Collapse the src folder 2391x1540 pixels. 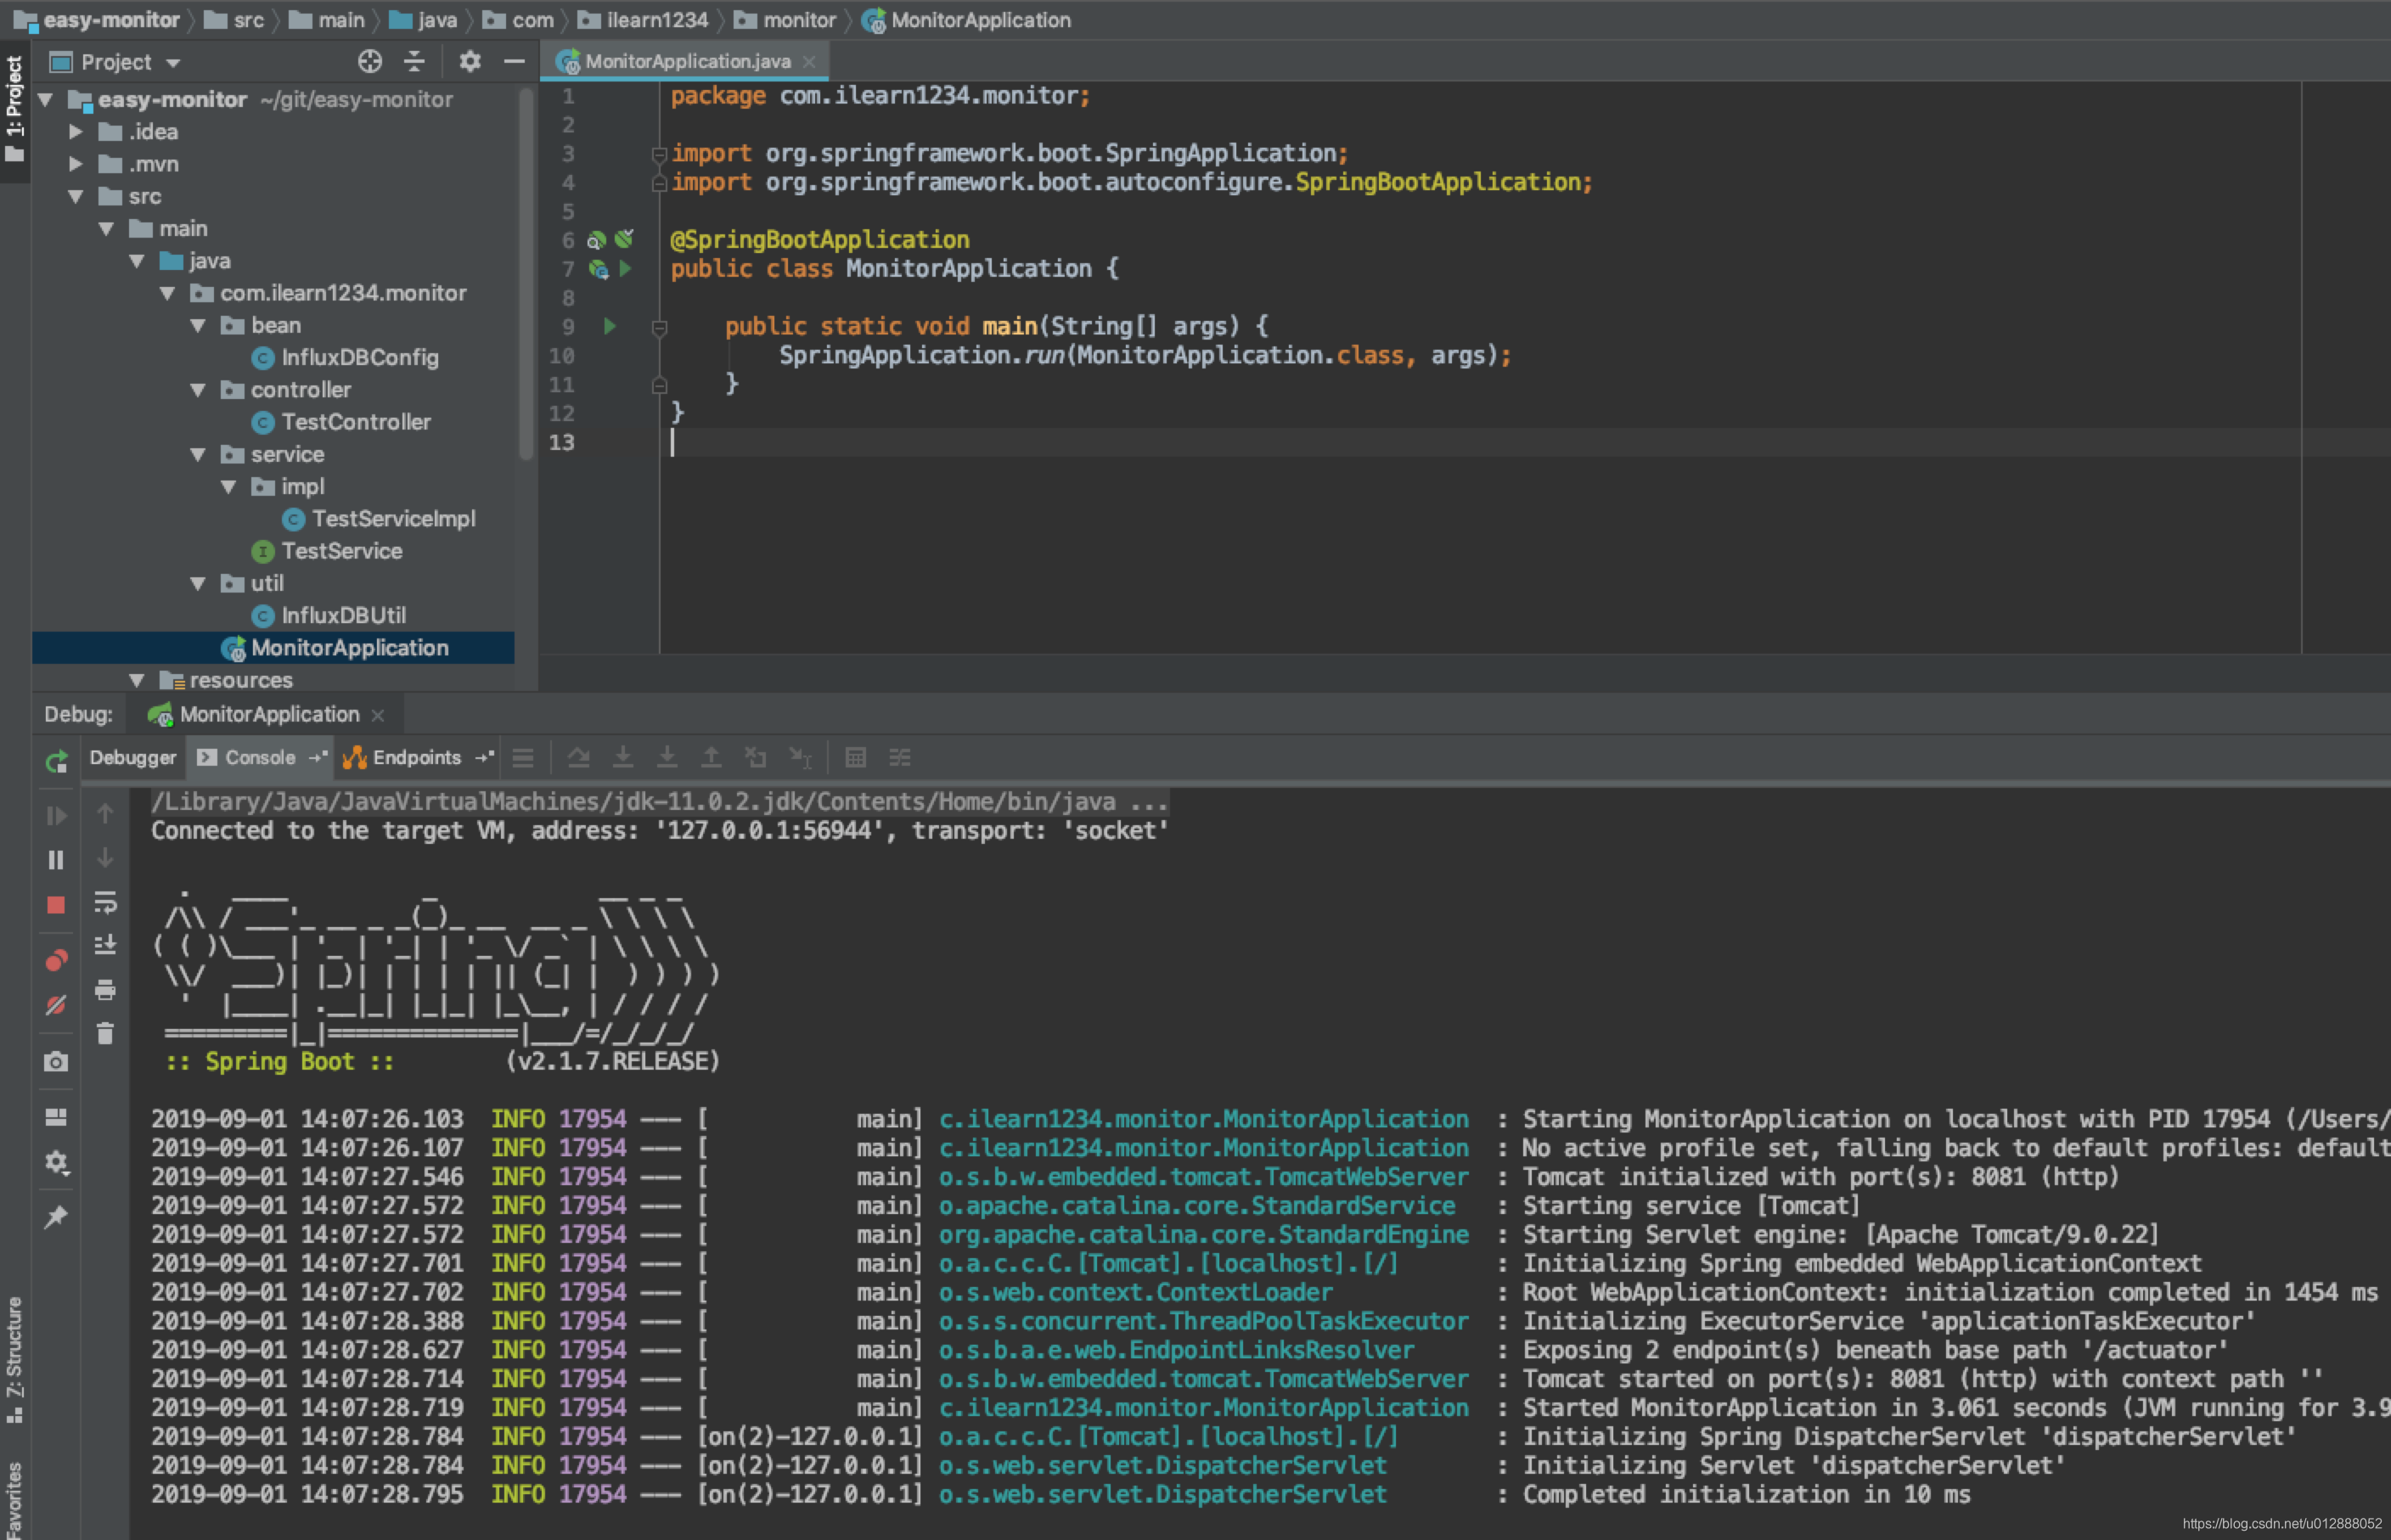[76, 196]
